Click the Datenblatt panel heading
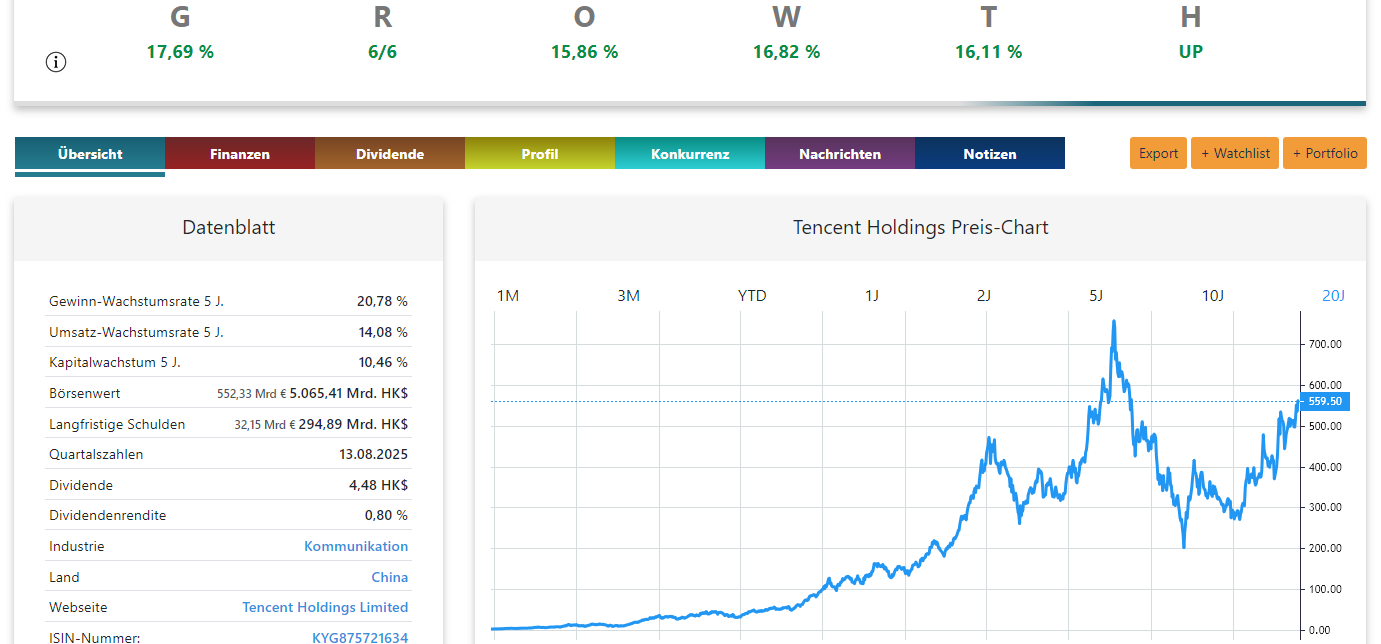1381x644 pixels. pyautogui.click(x=228, y=227)
